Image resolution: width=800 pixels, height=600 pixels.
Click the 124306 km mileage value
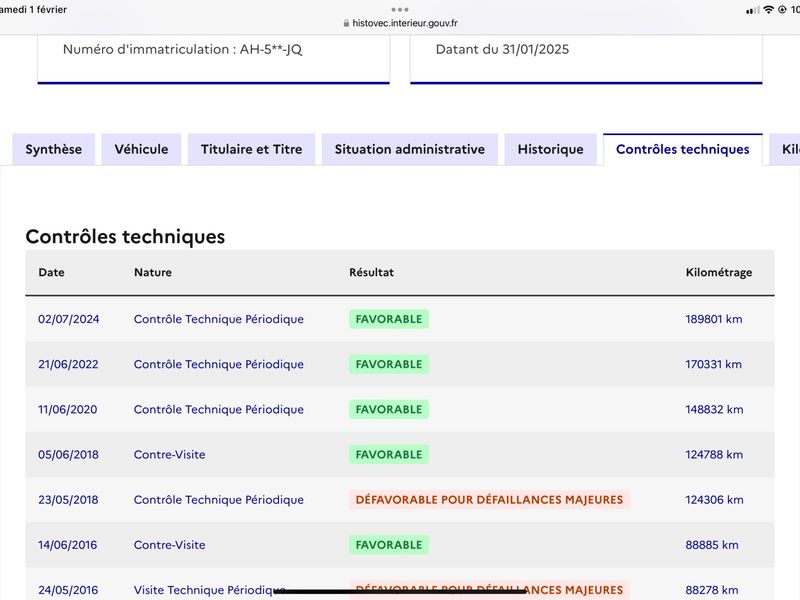[x=714, y=500]
